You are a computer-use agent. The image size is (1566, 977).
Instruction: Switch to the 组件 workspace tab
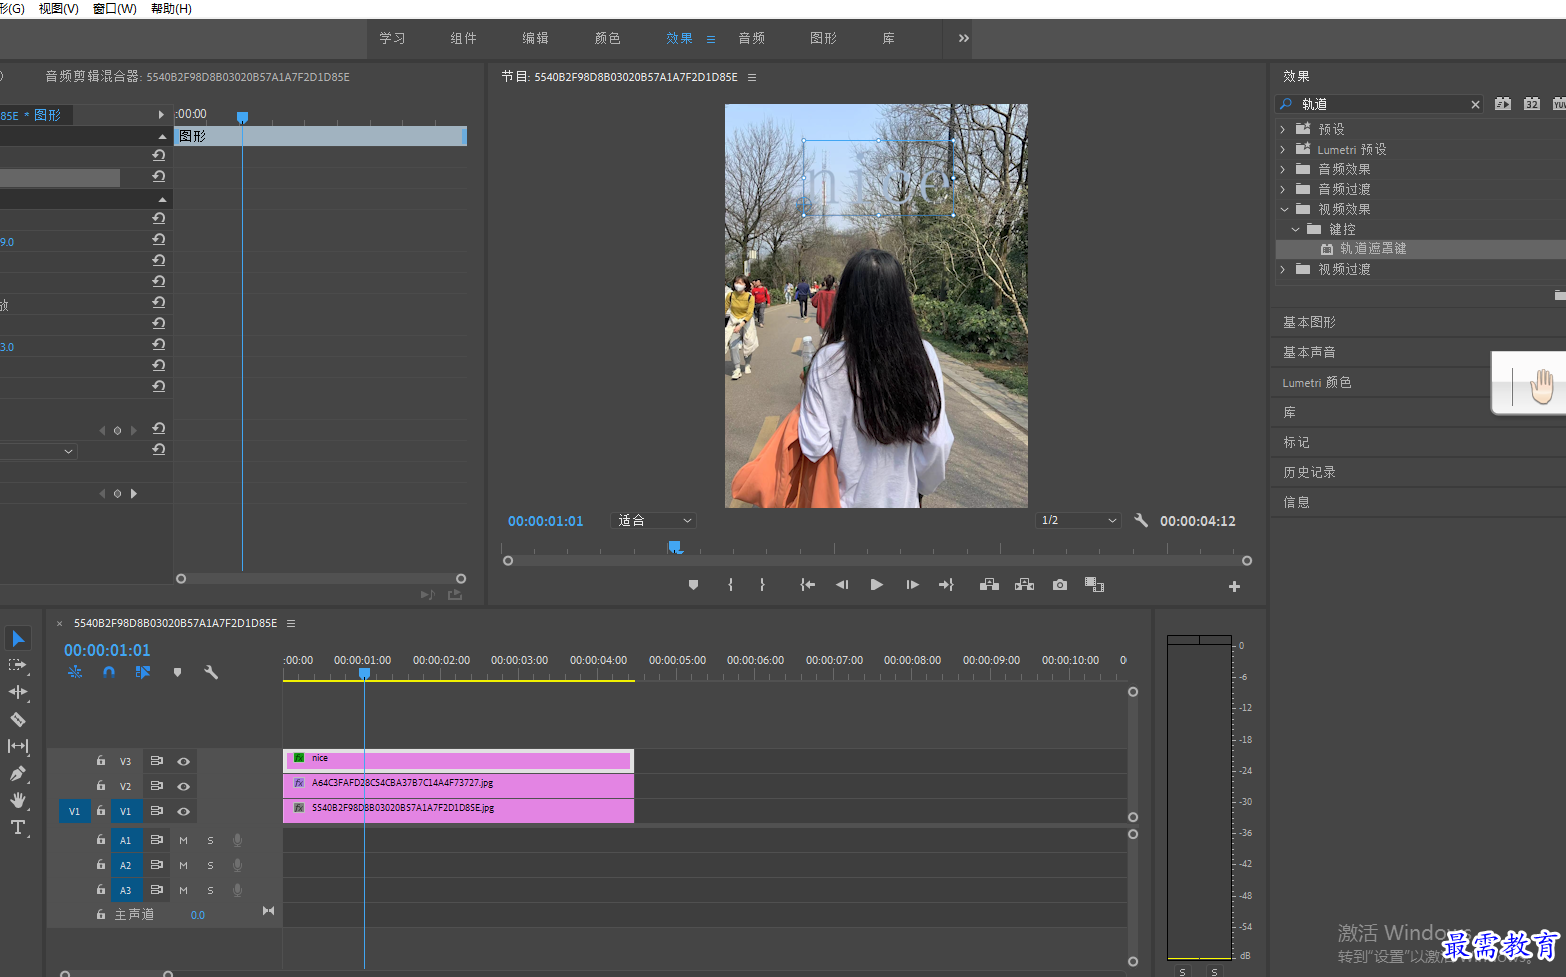click(463, 38)
